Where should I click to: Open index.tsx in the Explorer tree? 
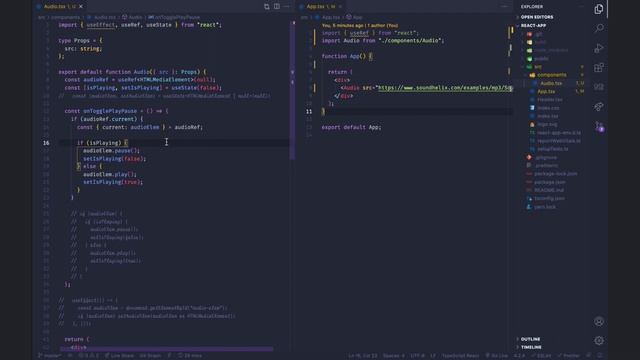[x=547, y=116]
